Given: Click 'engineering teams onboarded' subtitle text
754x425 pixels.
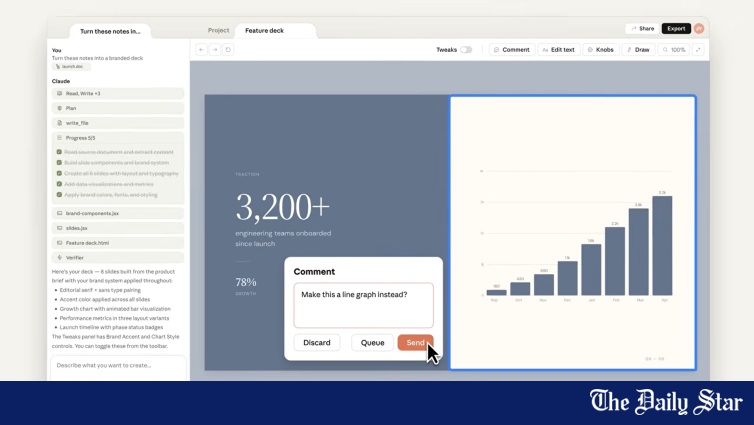Looking at the screenshot, I should (283, 233).
